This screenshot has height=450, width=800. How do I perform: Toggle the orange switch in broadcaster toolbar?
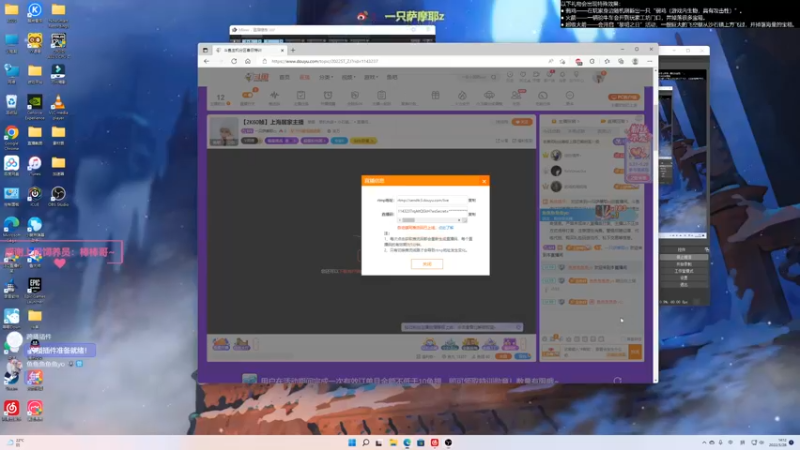click(247, 95)
